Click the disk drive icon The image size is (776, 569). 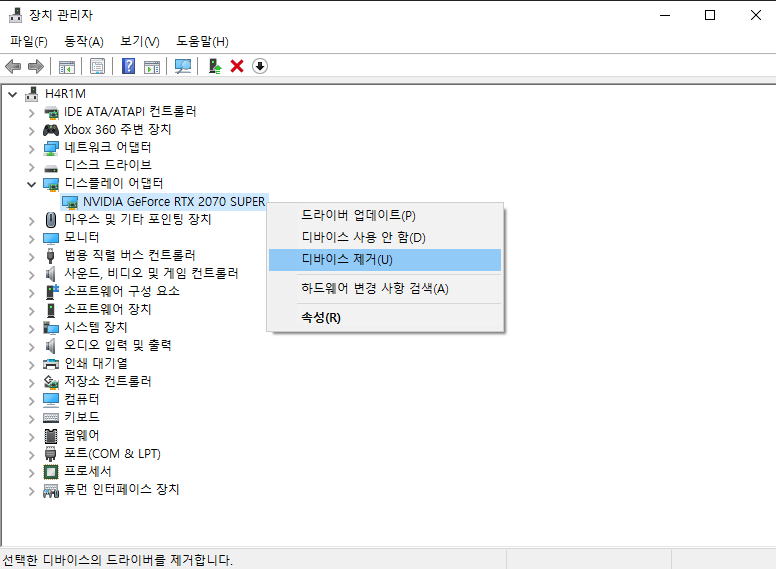click(x=51, y=168)
